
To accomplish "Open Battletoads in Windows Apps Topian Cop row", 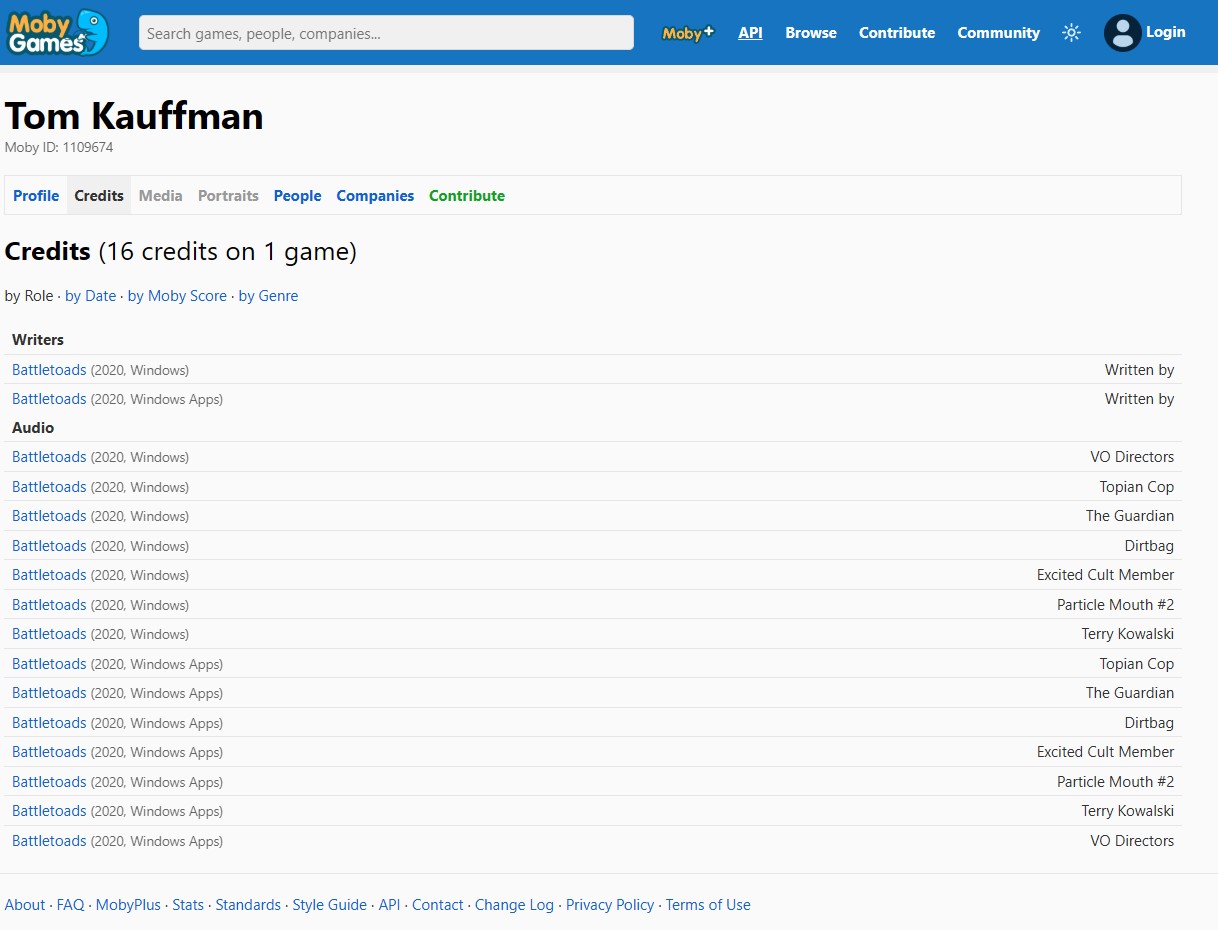I will pos(49,664).
